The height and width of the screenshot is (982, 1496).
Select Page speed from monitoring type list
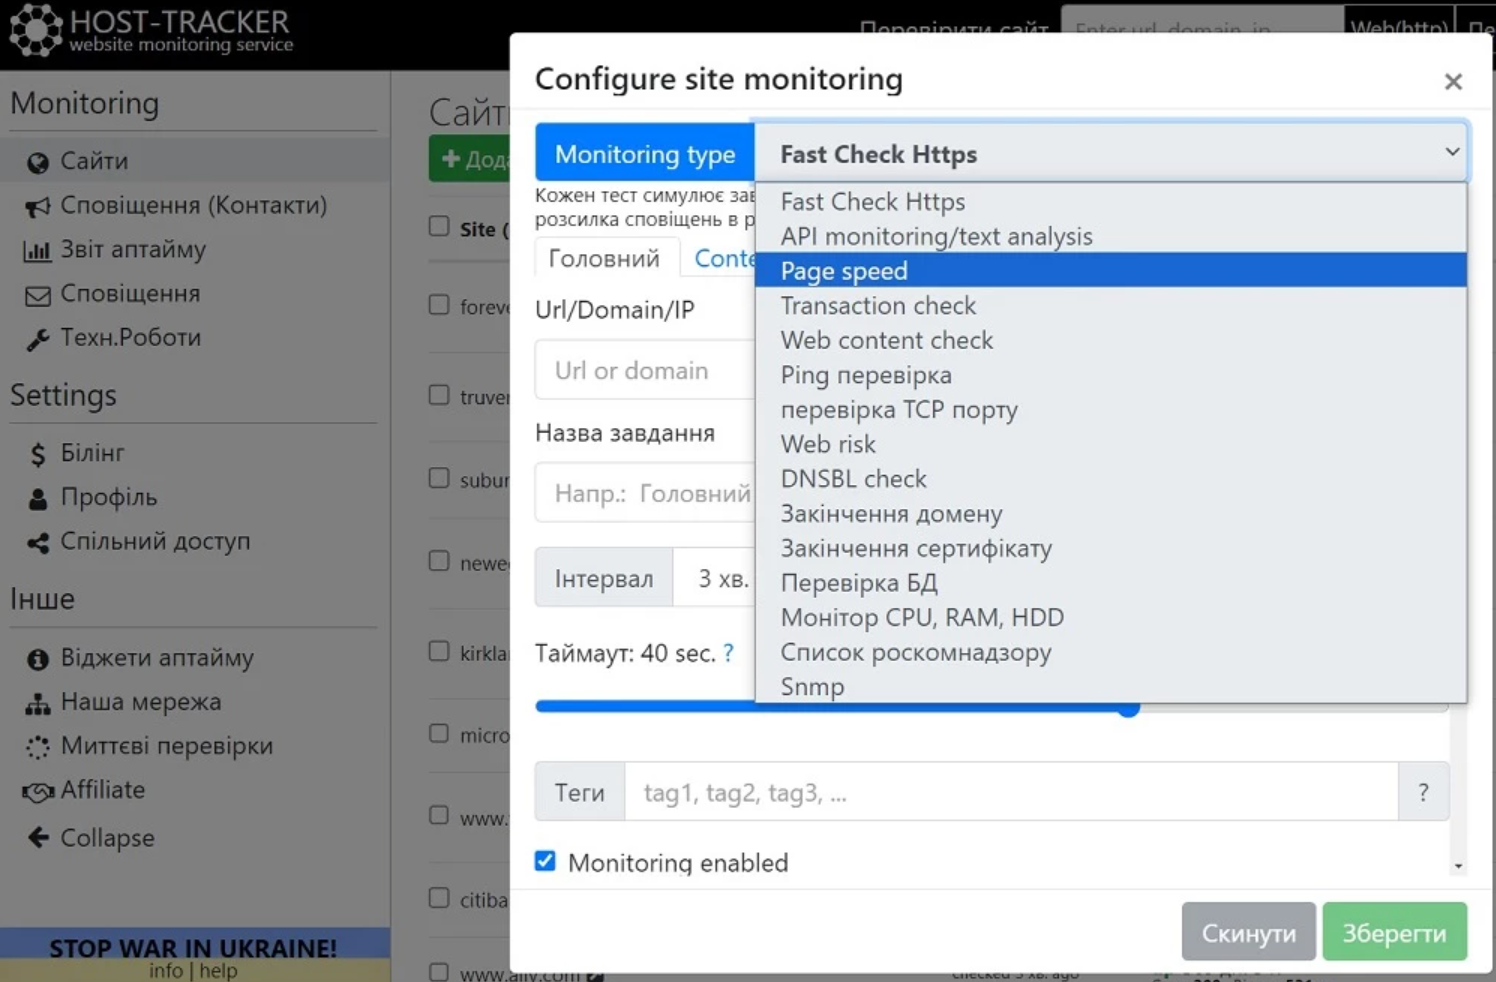[844, 271]
